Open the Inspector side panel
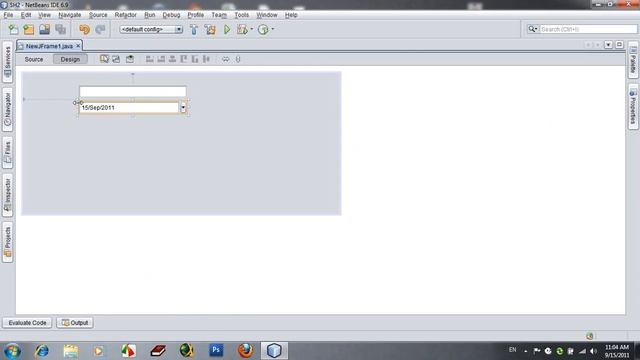Image resolution: width=640 pixels, height=360 pixels. [x=7, y=195]
